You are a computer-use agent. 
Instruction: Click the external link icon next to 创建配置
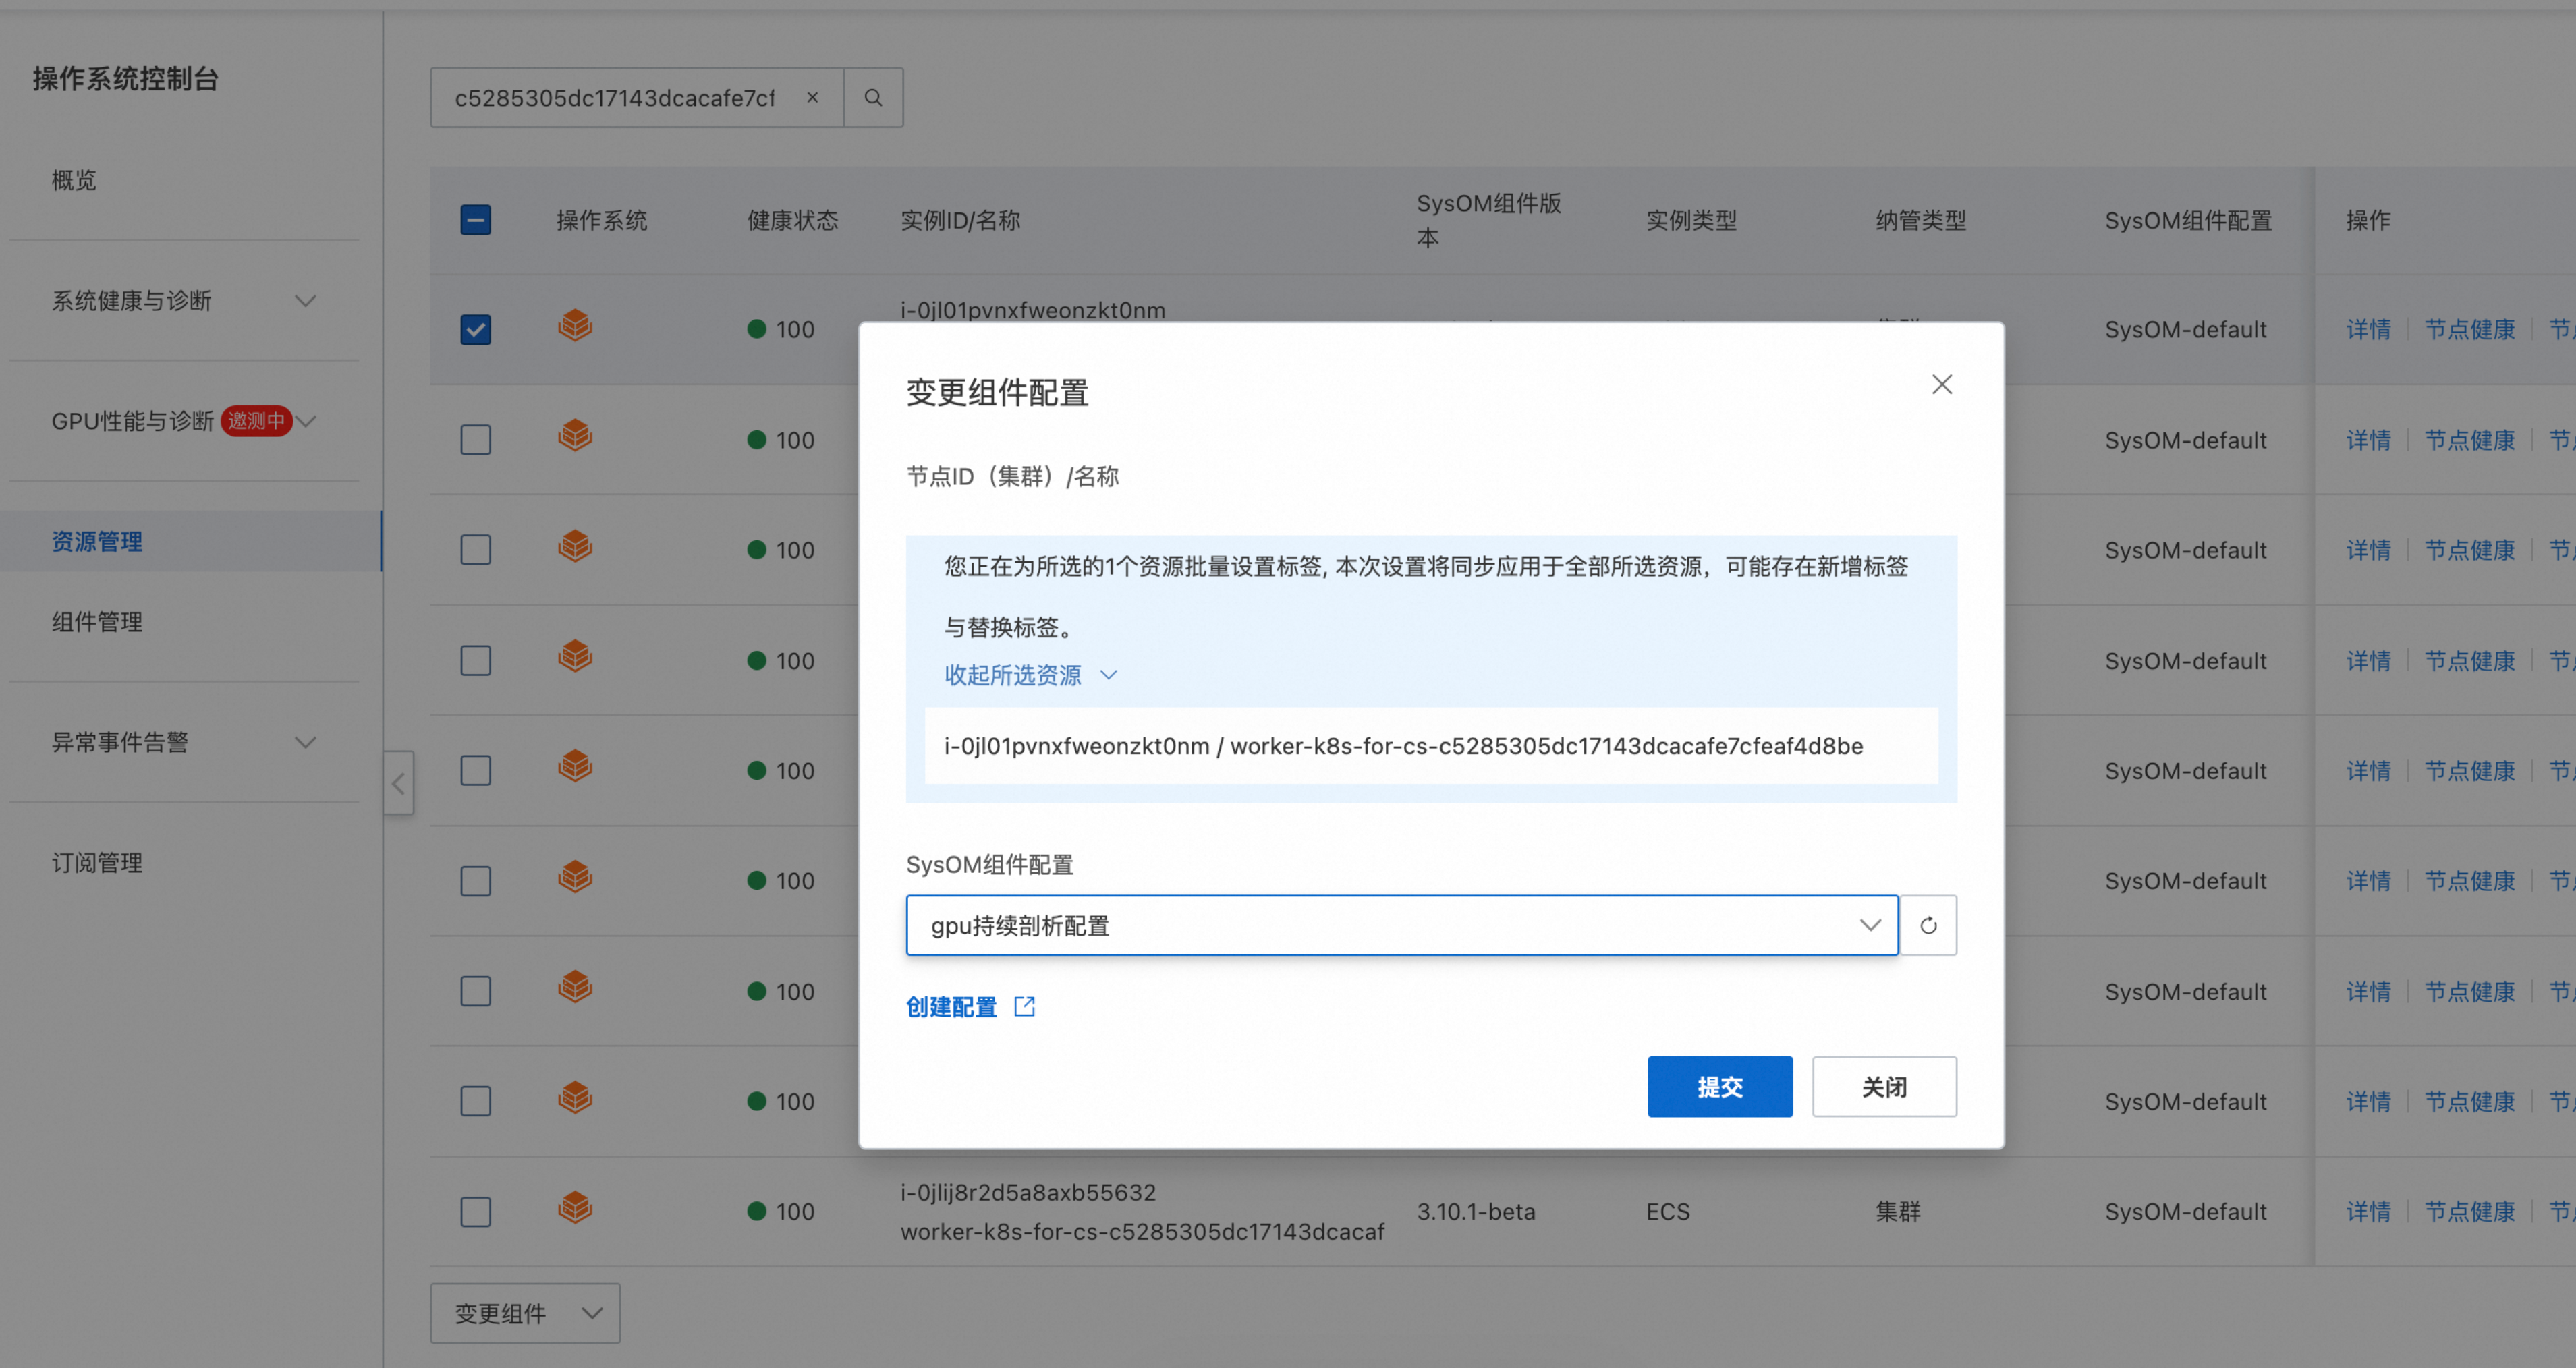click(1025, 1006)
